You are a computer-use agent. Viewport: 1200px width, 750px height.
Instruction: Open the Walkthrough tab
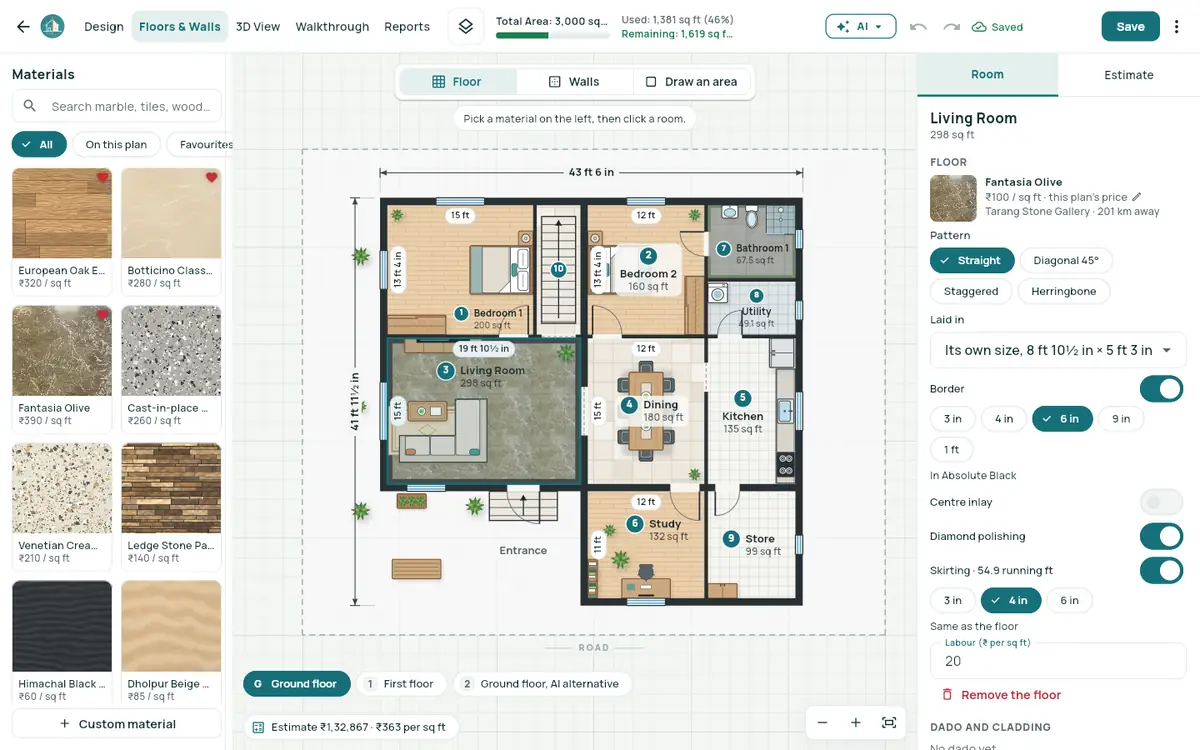click(x=332, y=27)
